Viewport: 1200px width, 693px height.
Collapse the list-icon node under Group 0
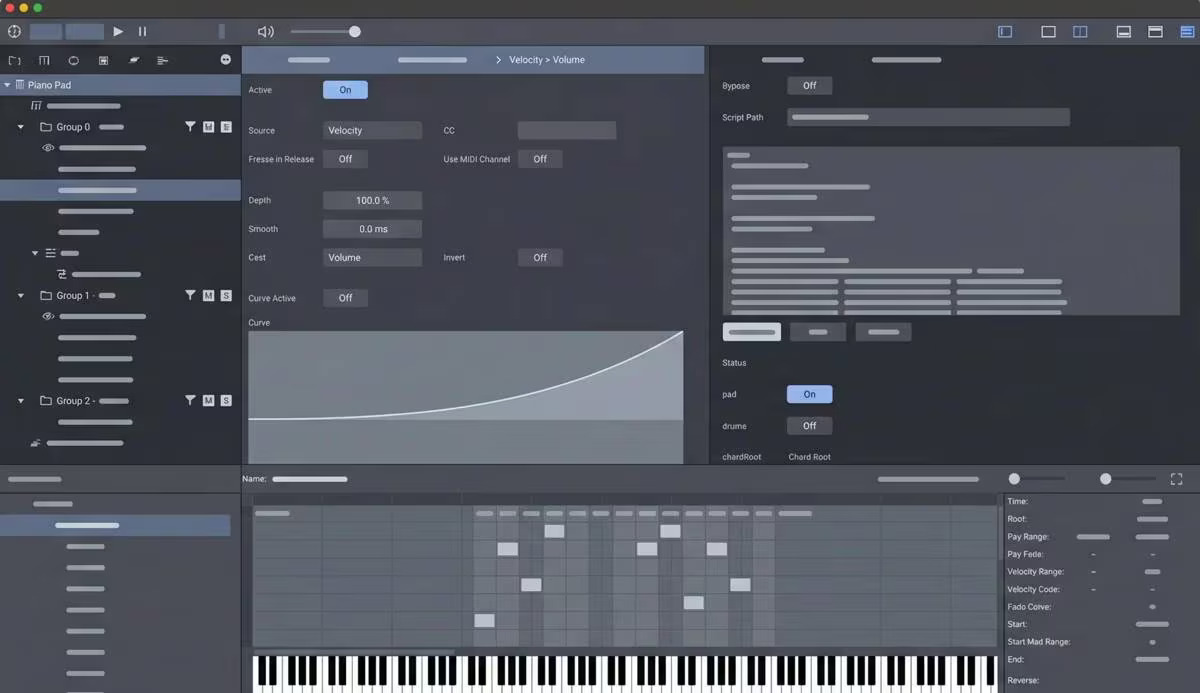(x=36, y=253)
